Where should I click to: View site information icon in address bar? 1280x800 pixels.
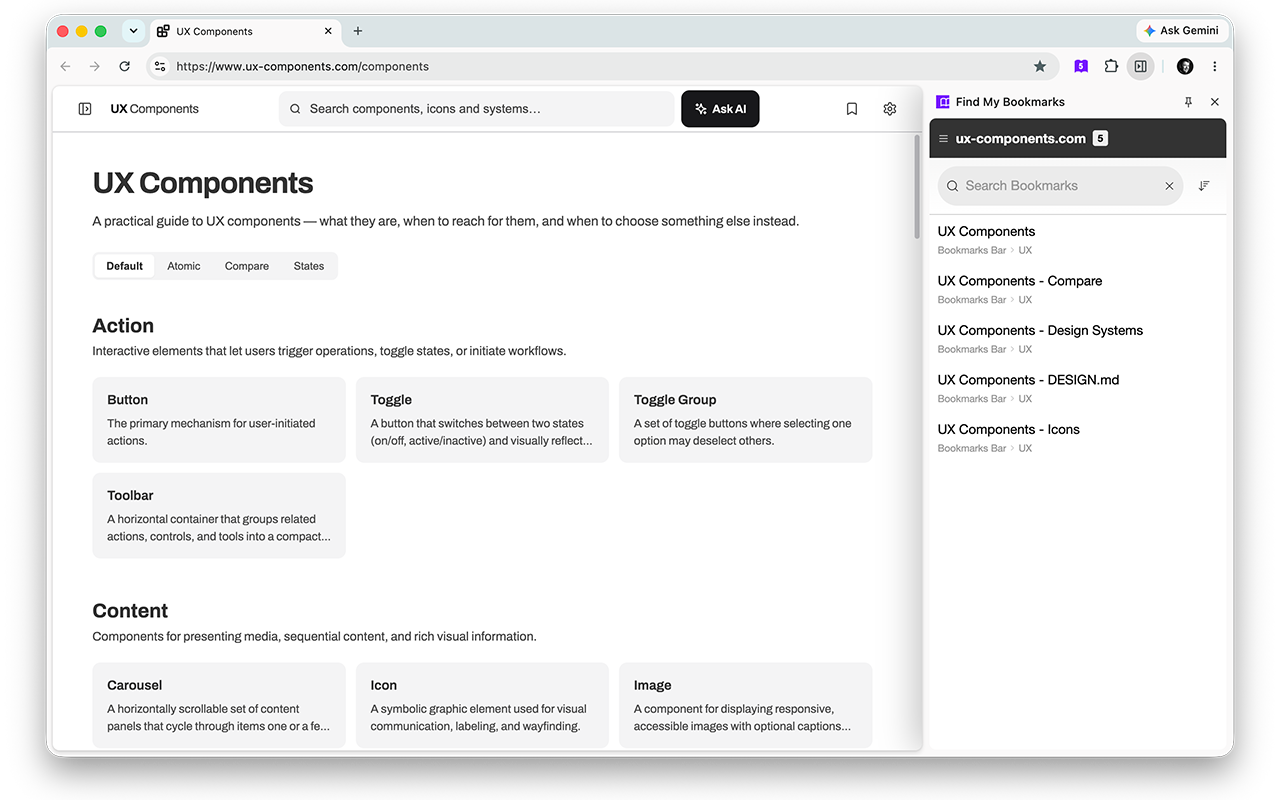[160, 66]
